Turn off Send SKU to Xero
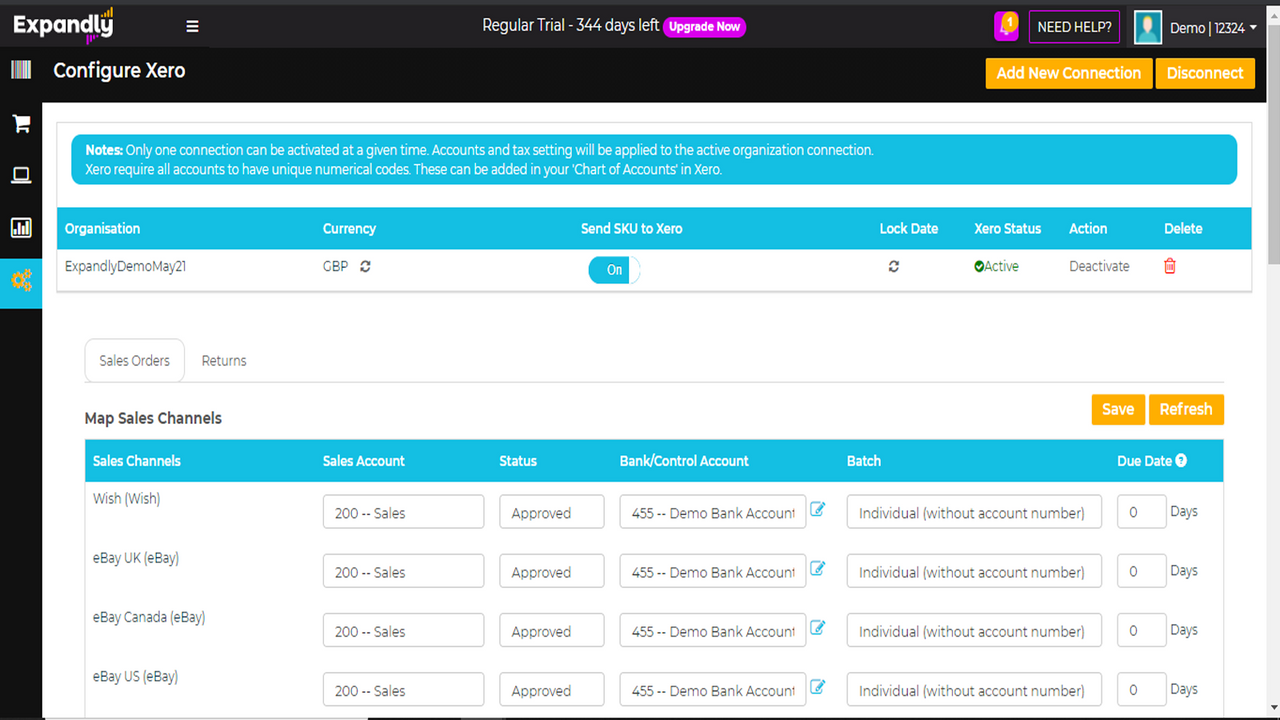The width and height of the screenshot is (1280, 720). click(613, 270)
